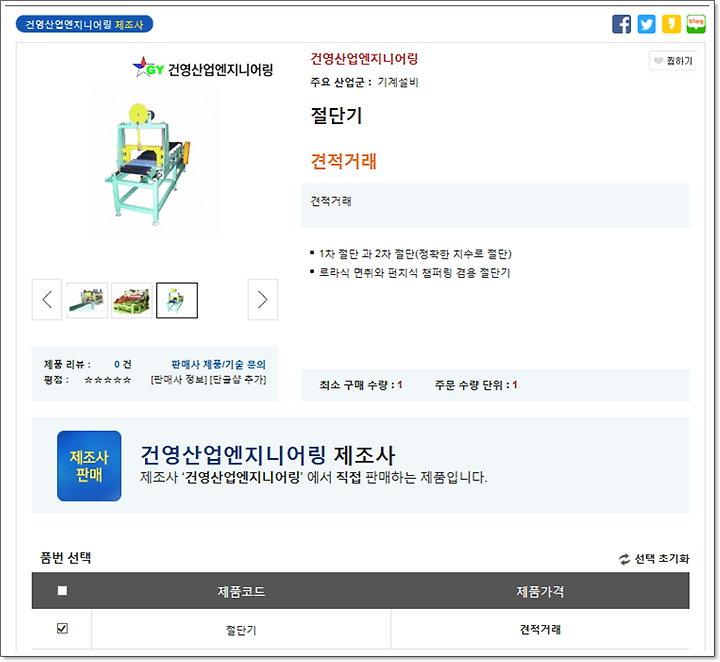Click the star rating next to 평점
This screenshot has height=662, width=720.
click(x=108, y=380)
